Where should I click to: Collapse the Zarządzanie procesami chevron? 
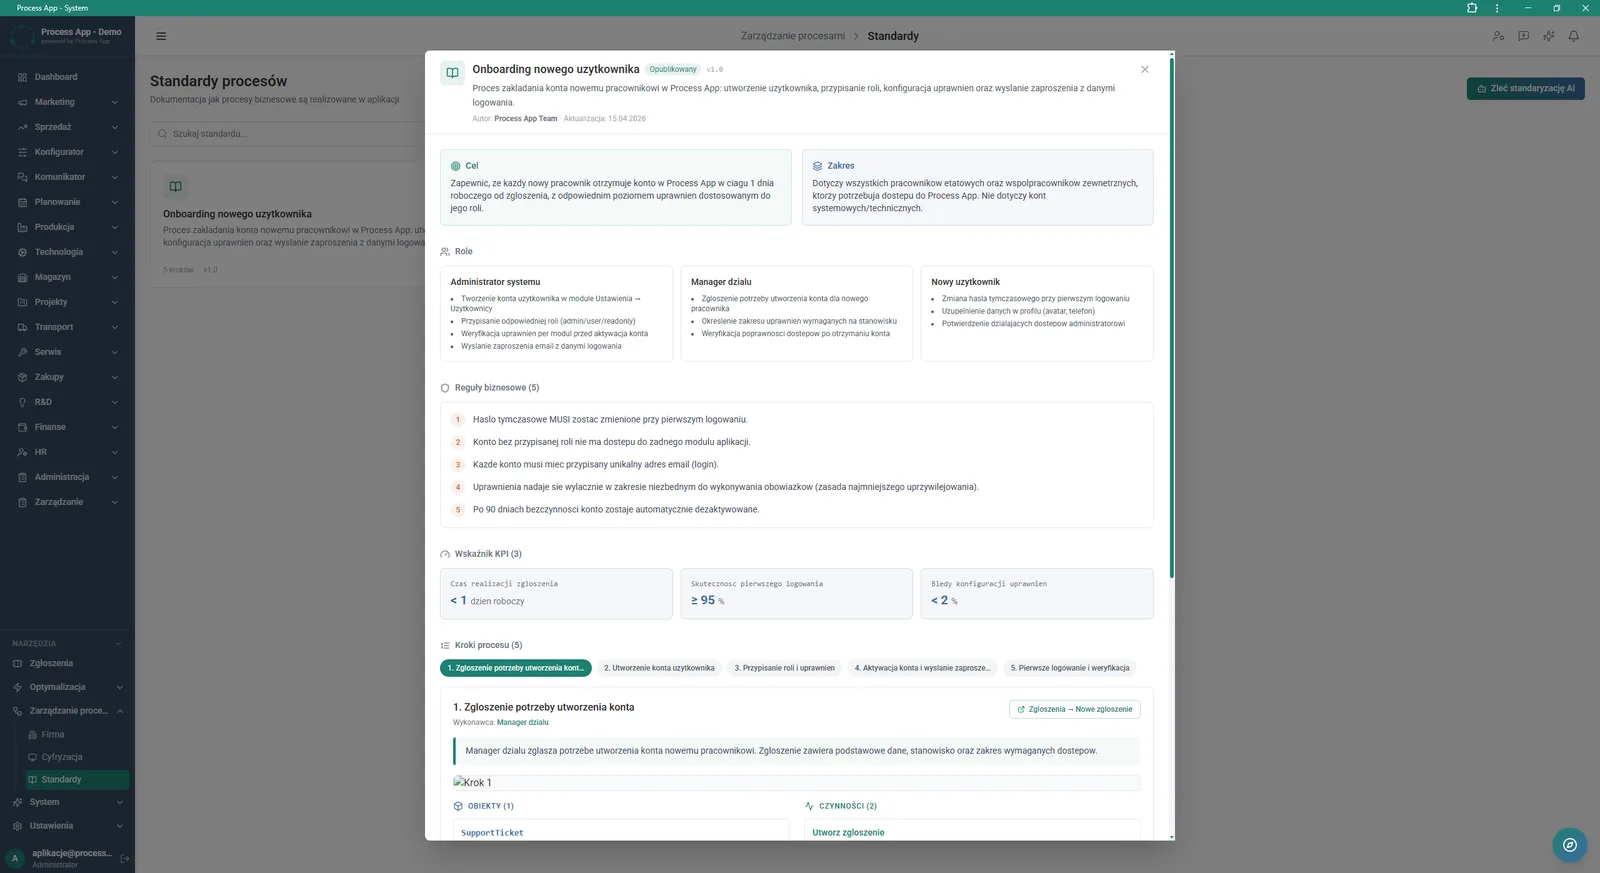(x=119, y=711)
